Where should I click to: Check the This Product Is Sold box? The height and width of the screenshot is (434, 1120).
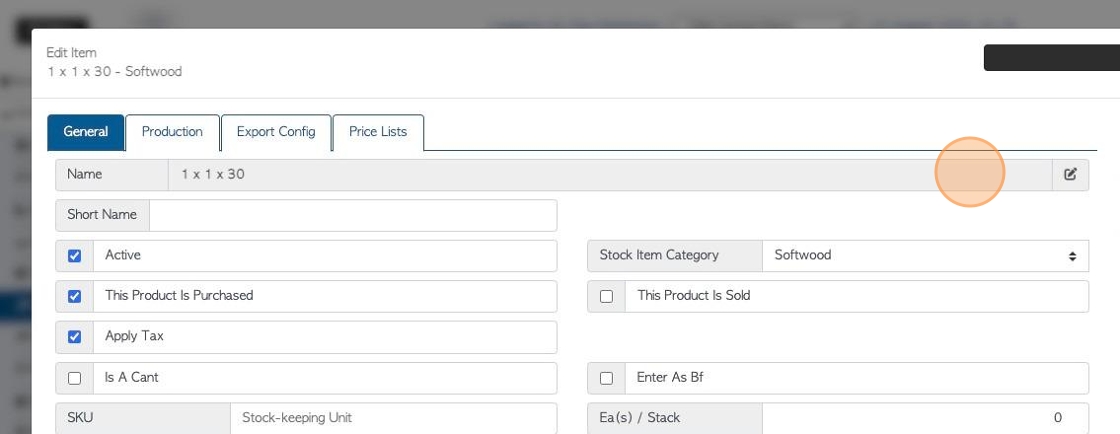click(606, 296)
